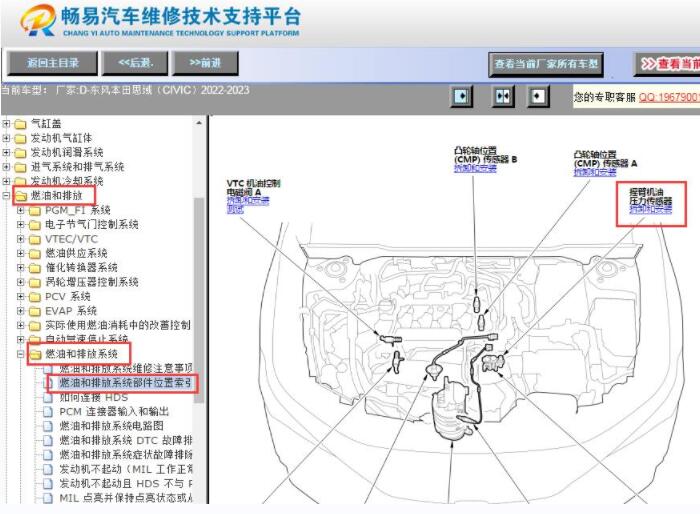This screenshot has height=514, width=700.
Task: Click the 燃油供应系统 folder icon
Action: 34,254
